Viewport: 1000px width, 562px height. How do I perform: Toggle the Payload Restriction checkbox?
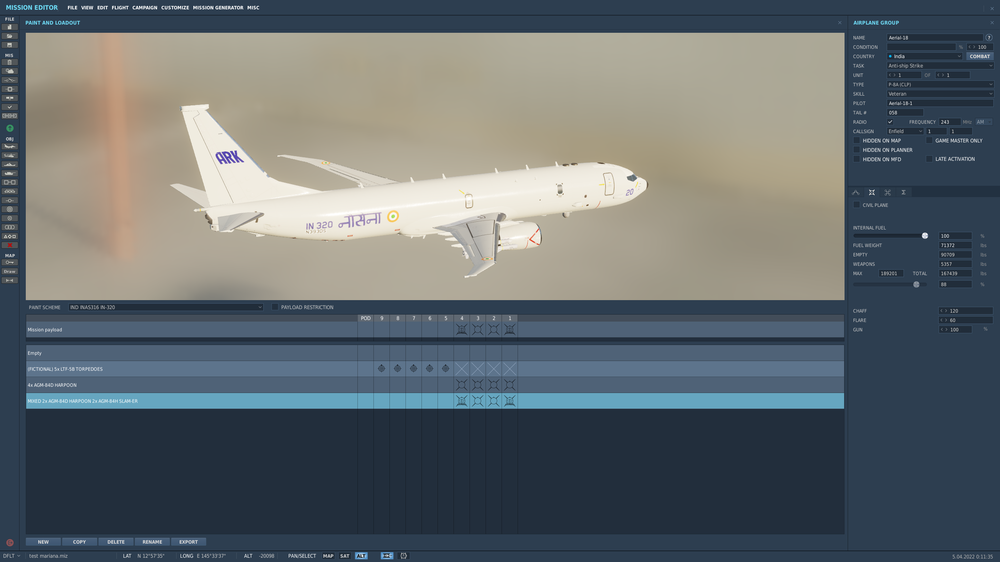[x=275, y=307]
